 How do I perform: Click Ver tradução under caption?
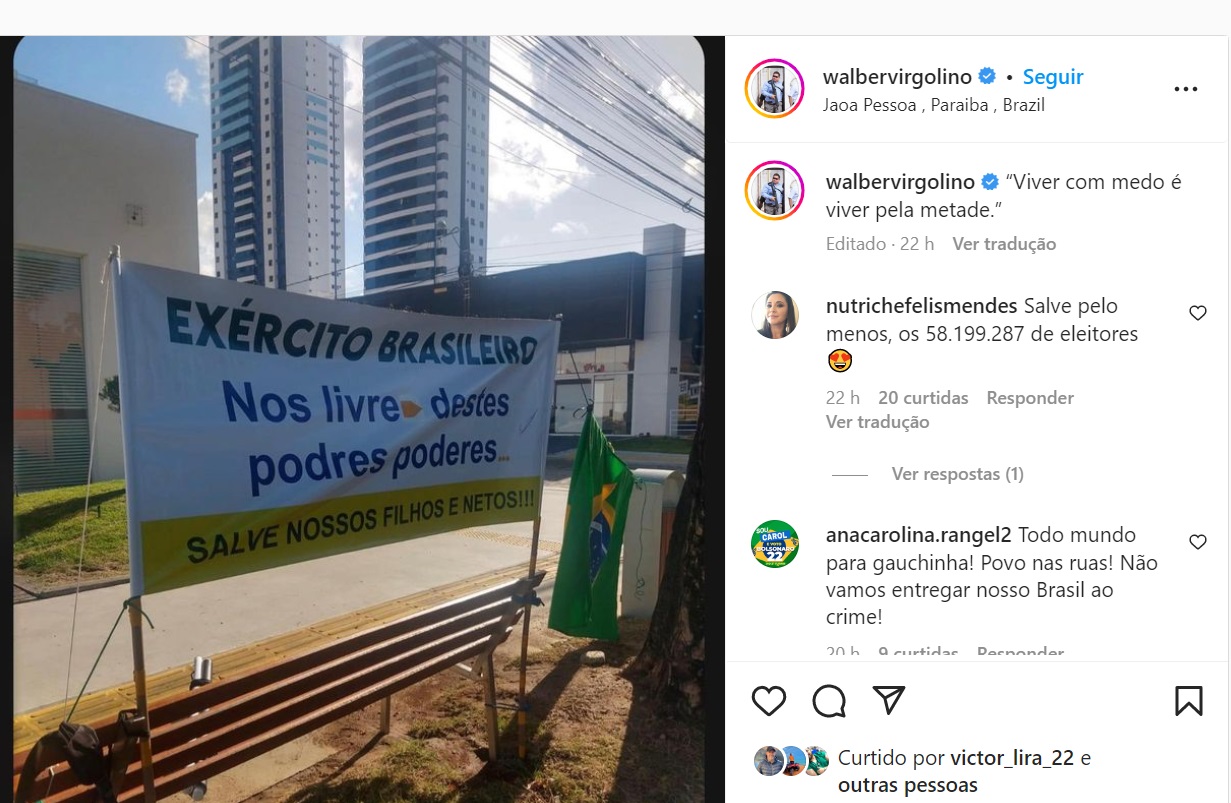coord(1004,244)
